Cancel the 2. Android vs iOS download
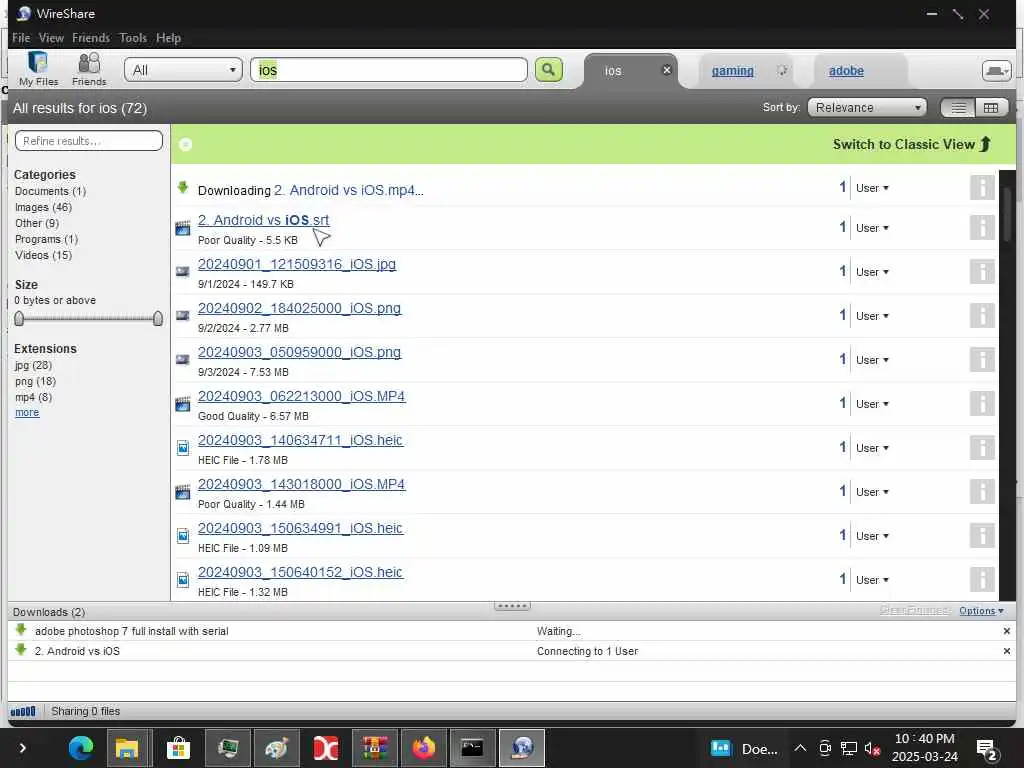 [1006, 651]
